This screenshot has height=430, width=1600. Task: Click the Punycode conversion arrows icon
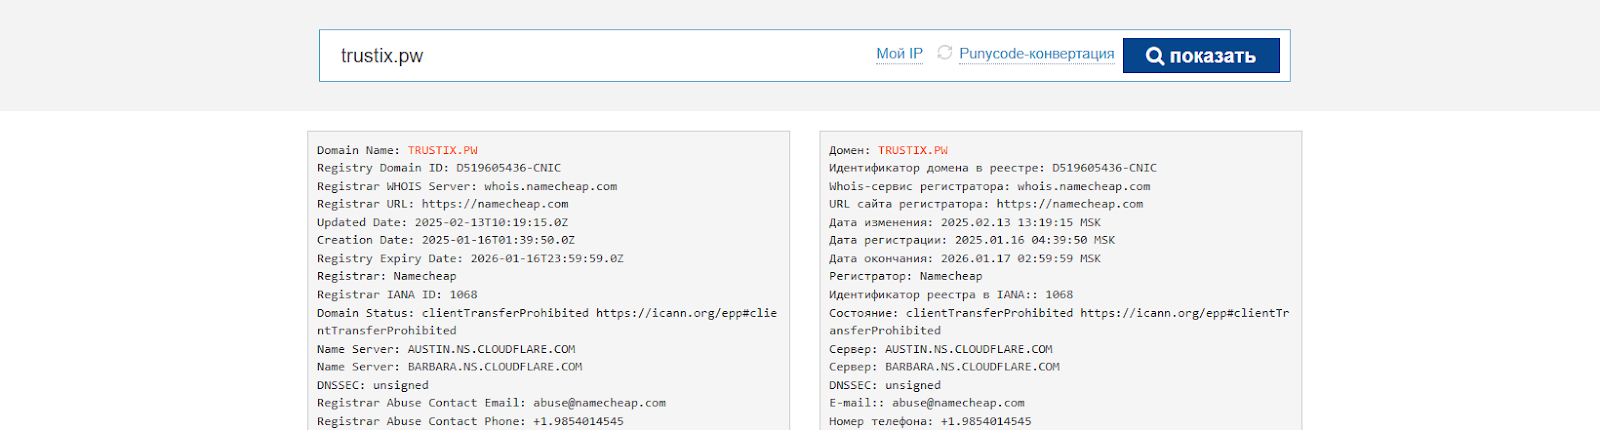tap(944, 53)
